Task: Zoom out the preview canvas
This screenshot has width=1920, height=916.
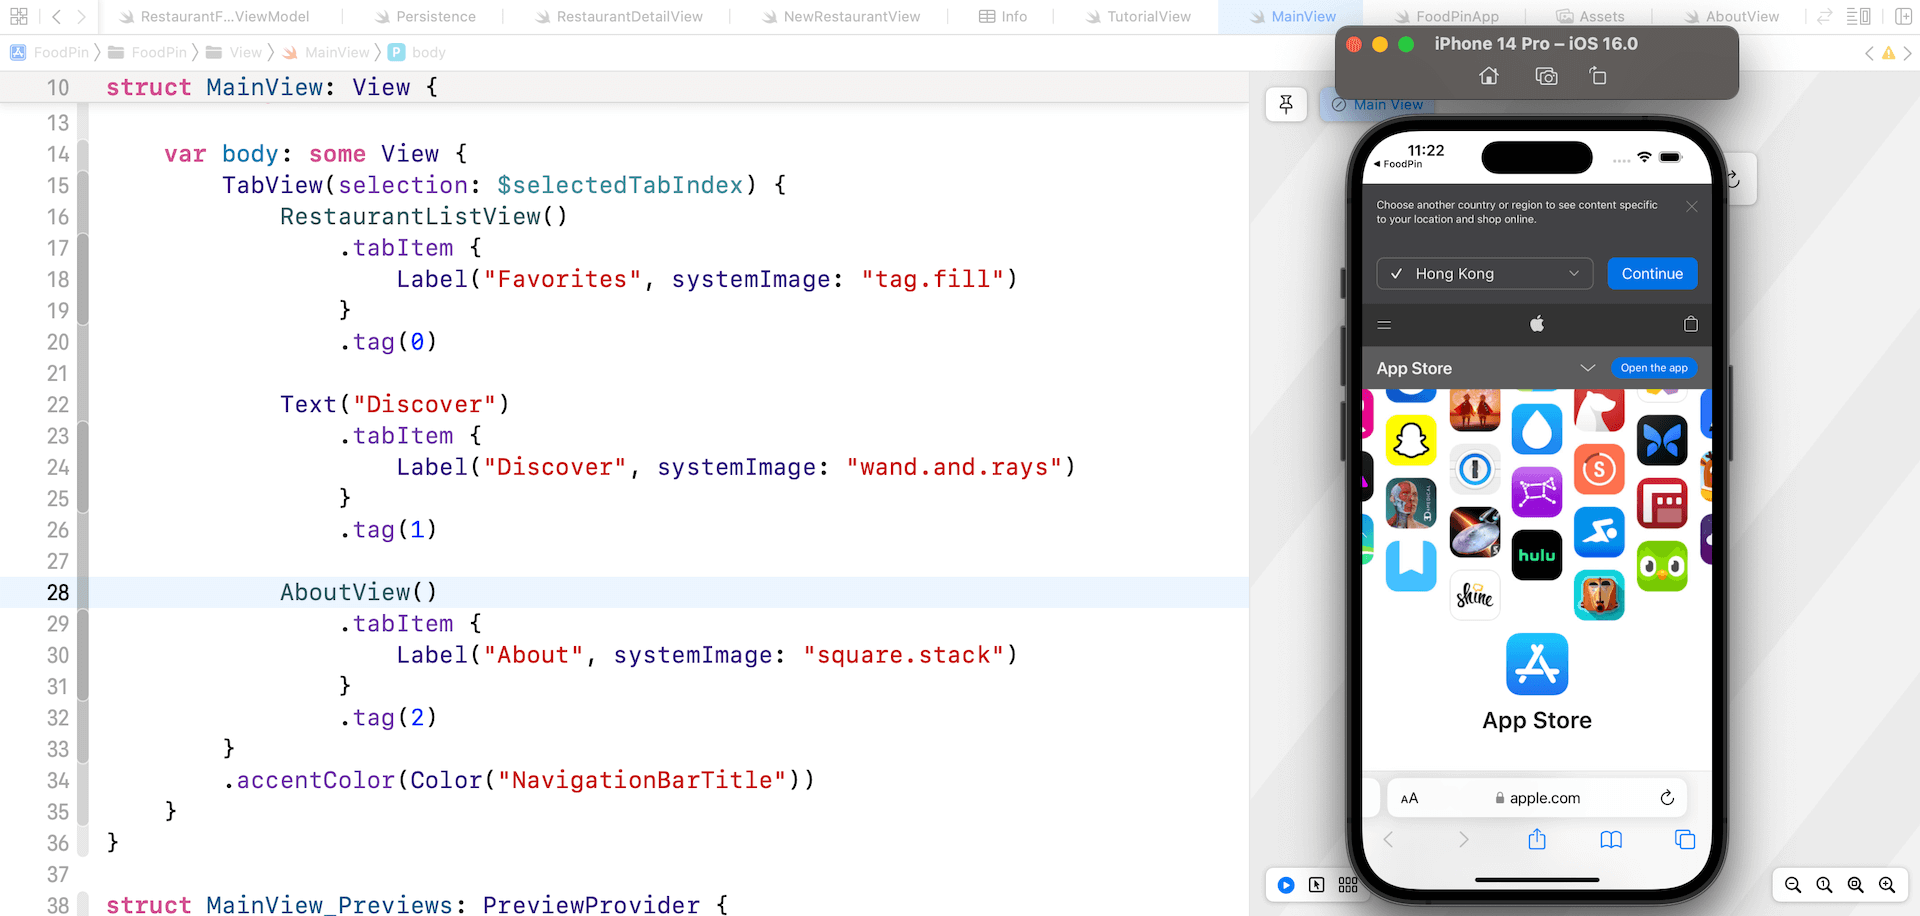Action: click(1793, 885)
